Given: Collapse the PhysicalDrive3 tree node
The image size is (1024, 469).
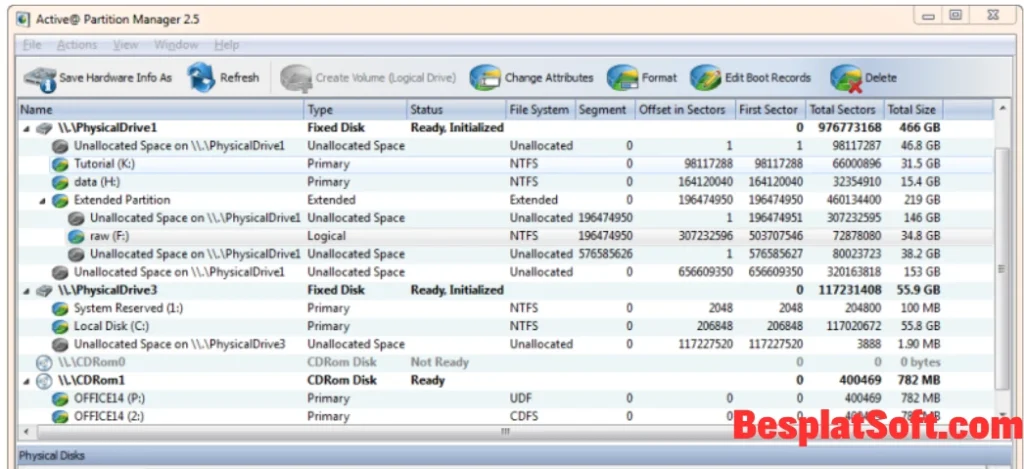Looking at the screenshot, I should tap(26, 291).
